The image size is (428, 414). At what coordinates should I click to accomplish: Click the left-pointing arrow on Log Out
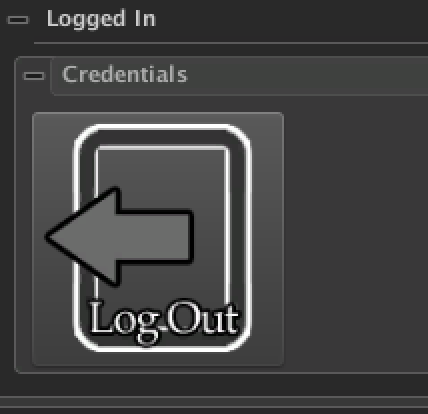click(119, 237)
